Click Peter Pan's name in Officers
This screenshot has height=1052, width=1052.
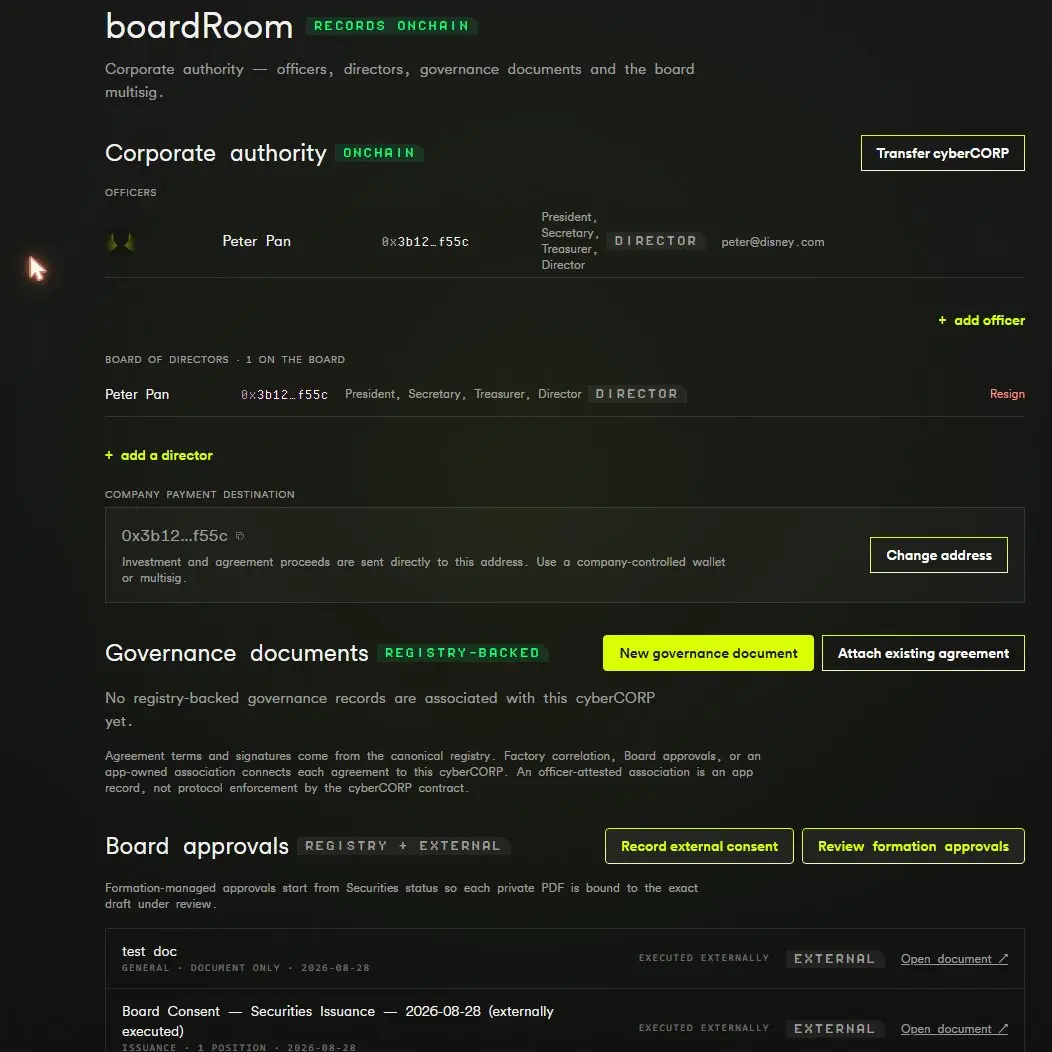[257, 242]
